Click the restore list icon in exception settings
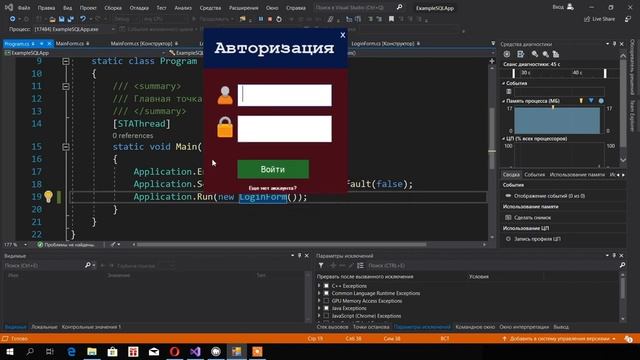The width and height of the screenshot is (640, 360). pos(360,265)
